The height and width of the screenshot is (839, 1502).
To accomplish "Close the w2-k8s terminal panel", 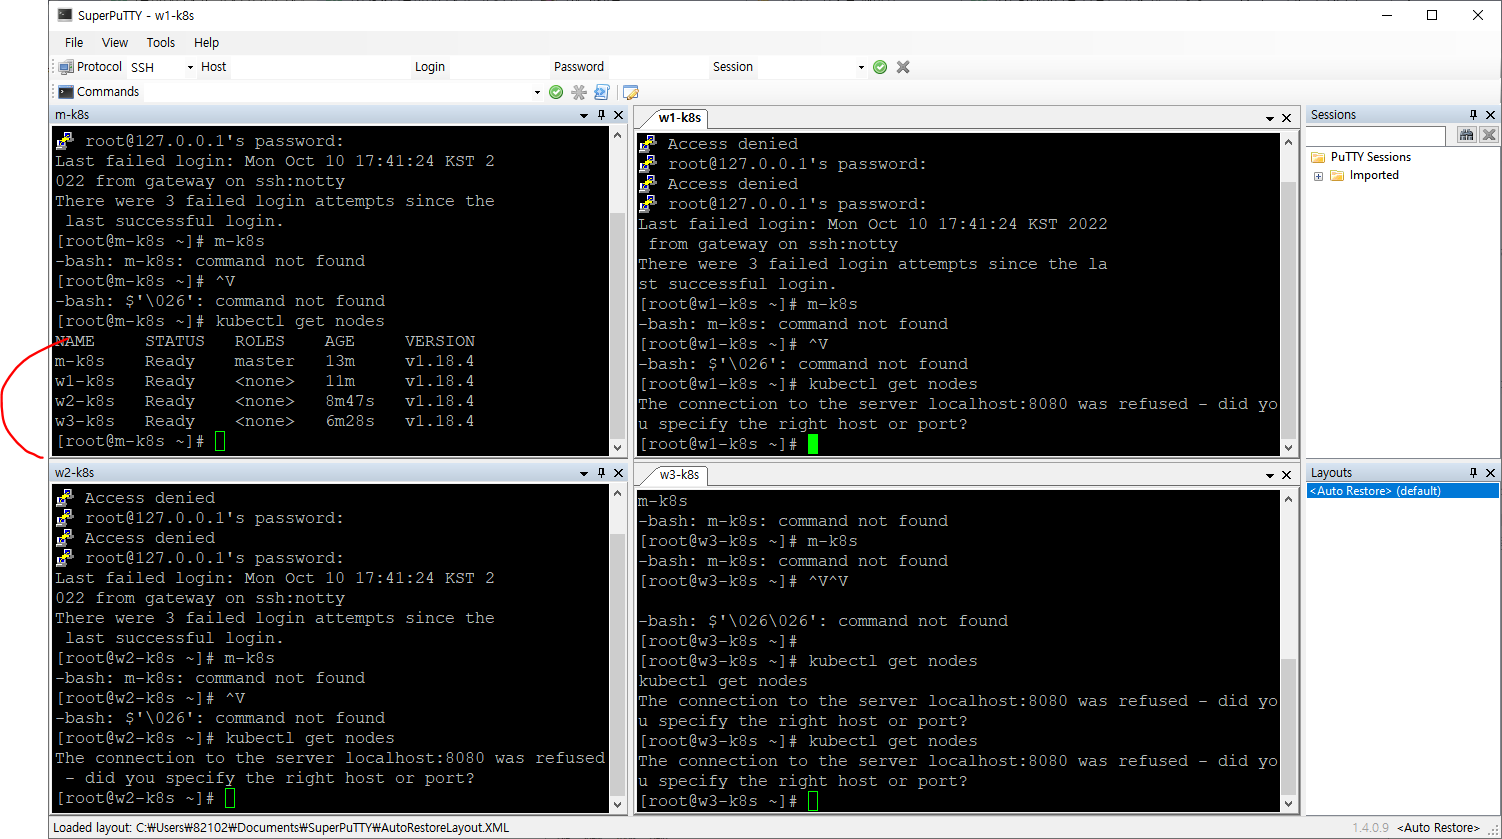I will [x=618, y=472].
